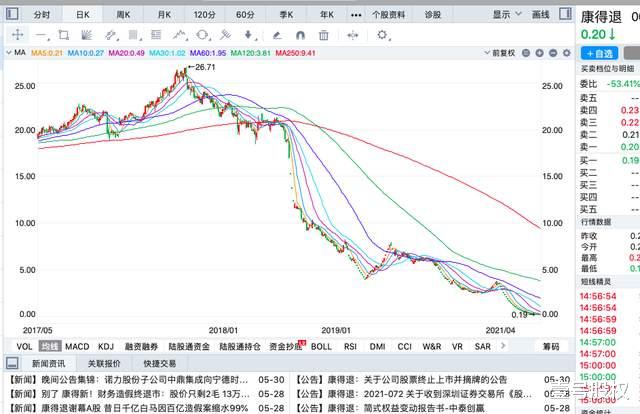640x414 pixels.
Task: Toggle the MACD indicator
Action: [x=77, y=346]
